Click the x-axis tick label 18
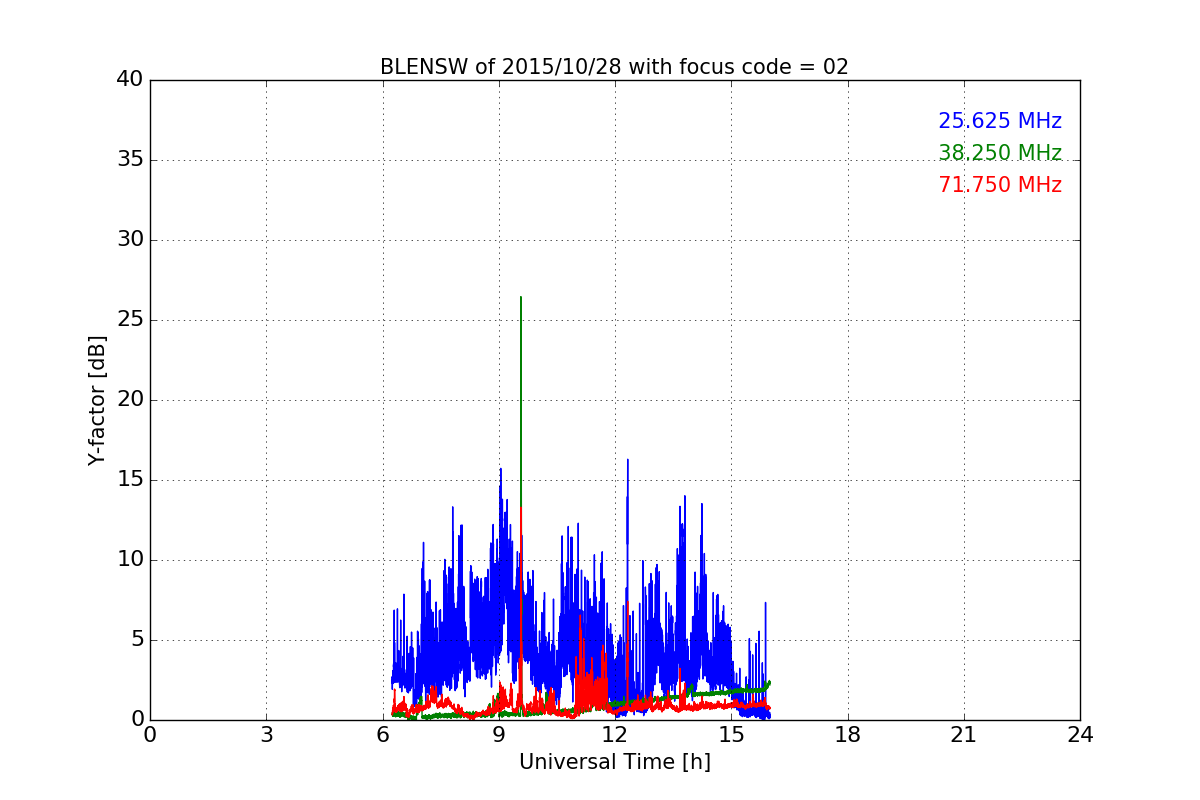Viewport: 1200px width, 800px height. [x=848, y=734]
